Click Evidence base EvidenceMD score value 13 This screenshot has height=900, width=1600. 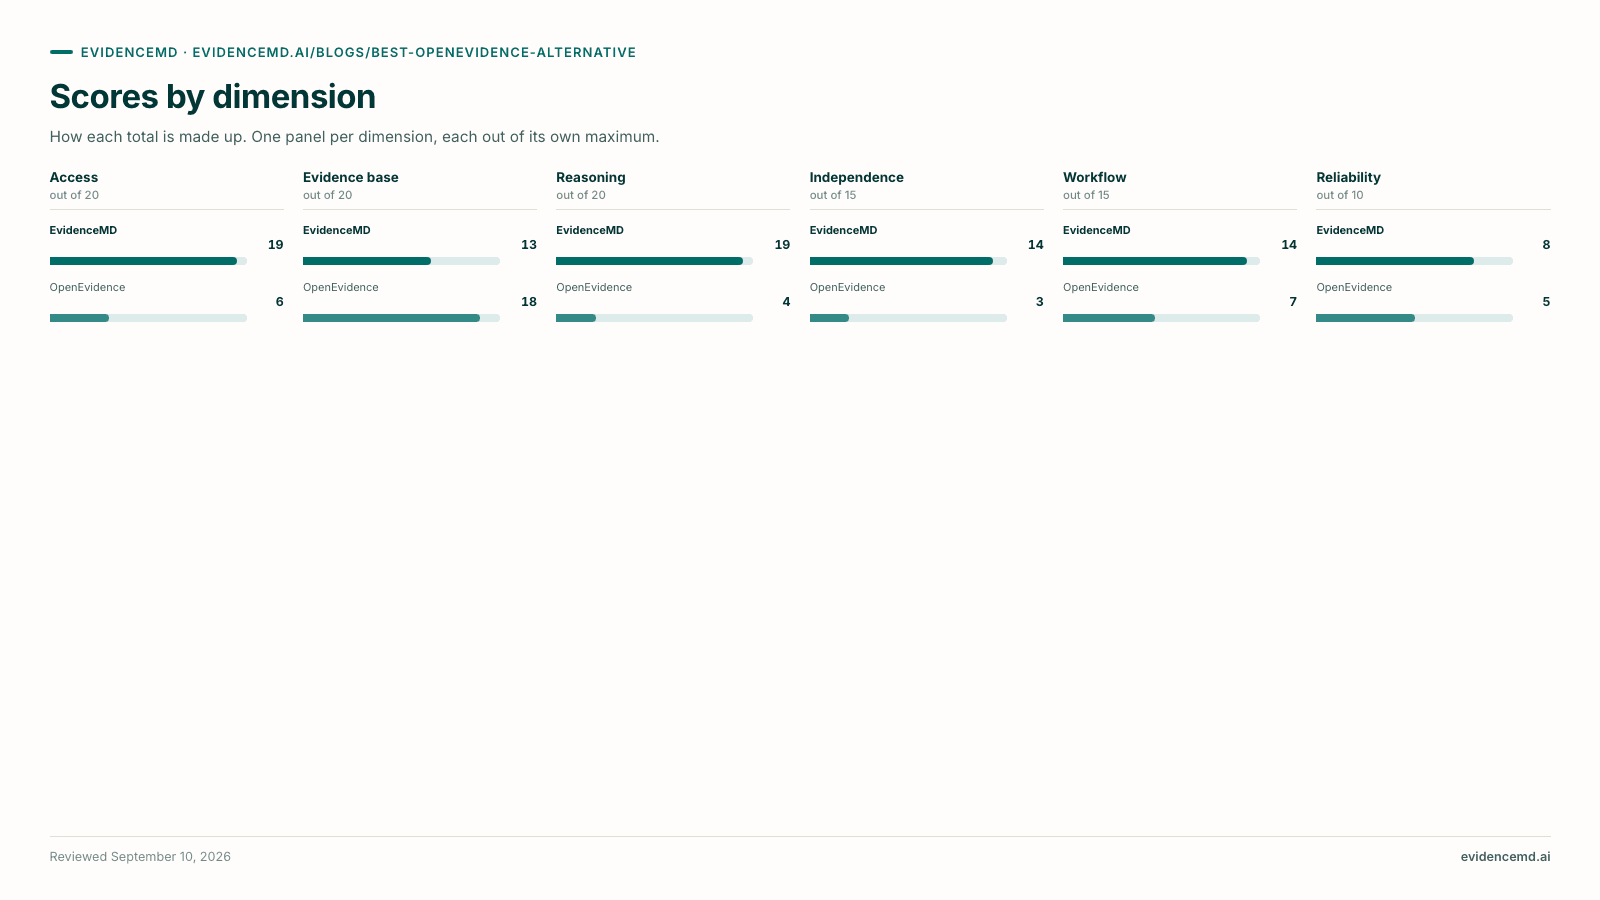click(529, 245)
